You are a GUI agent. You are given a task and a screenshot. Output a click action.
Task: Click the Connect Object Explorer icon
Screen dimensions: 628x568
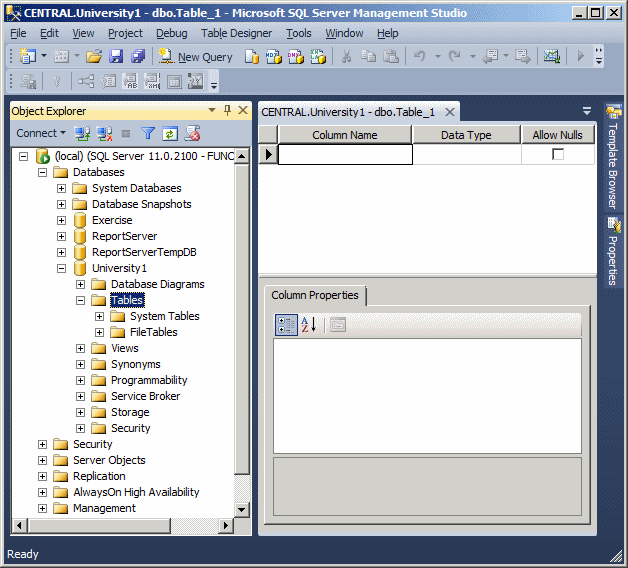click(x=82, y=133)
